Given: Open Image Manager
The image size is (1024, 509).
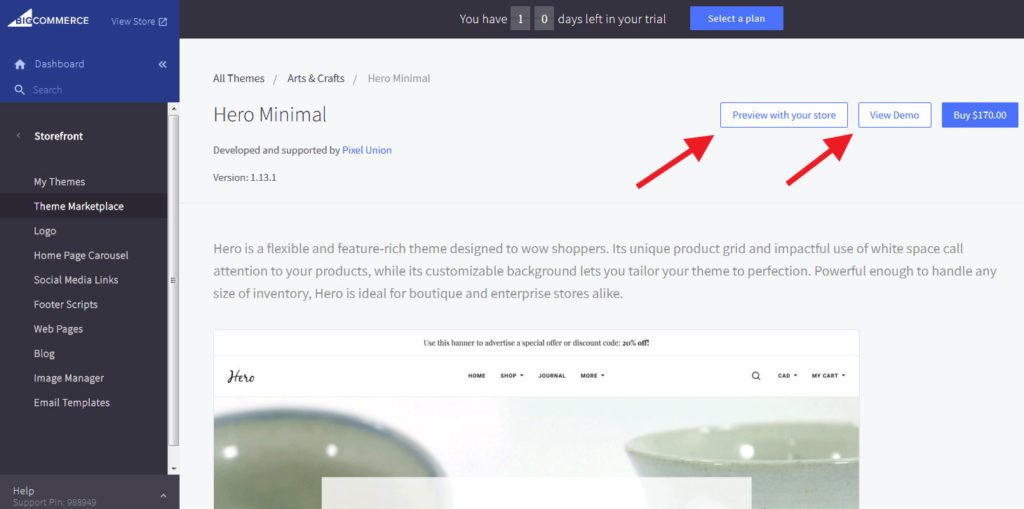Looking at the screenshot, I should point(69,378).
